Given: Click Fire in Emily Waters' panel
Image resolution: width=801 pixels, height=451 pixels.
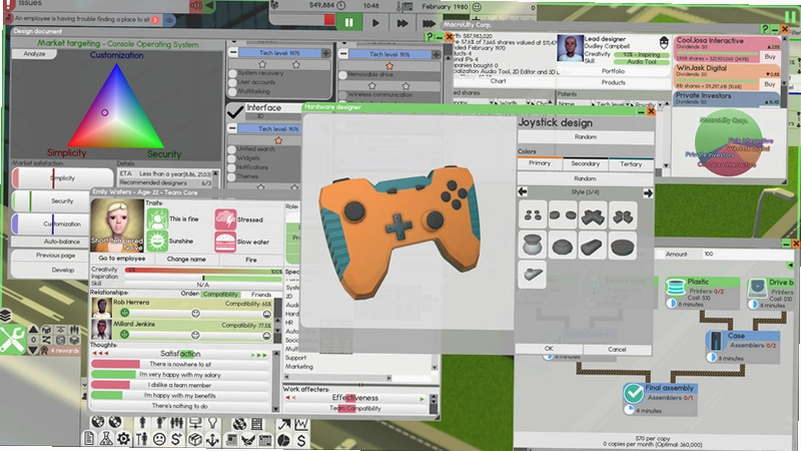Looking at the screenshot, I should pos(251,259).
